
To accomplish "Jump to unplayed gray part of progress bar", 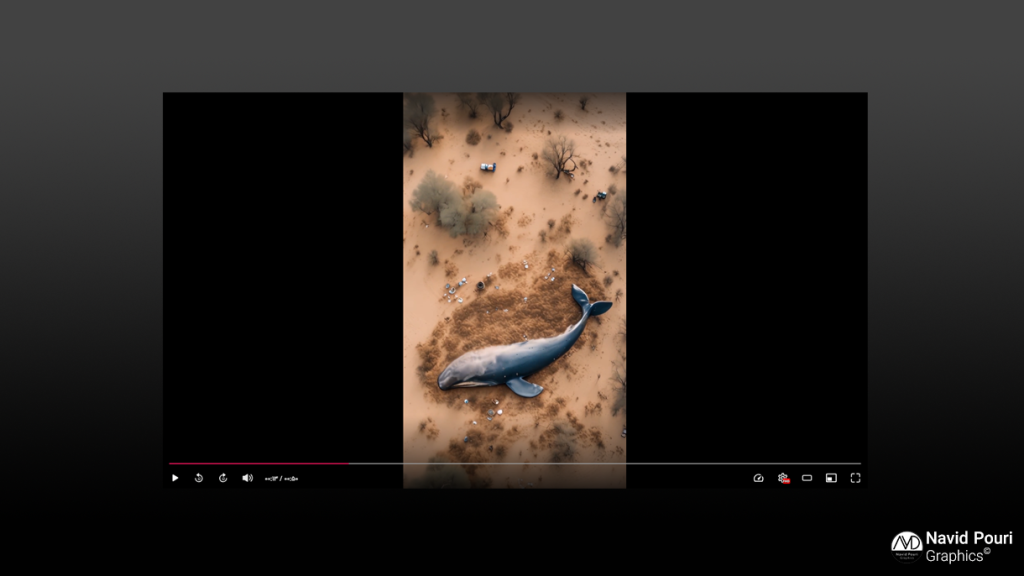I will (605, 464).
